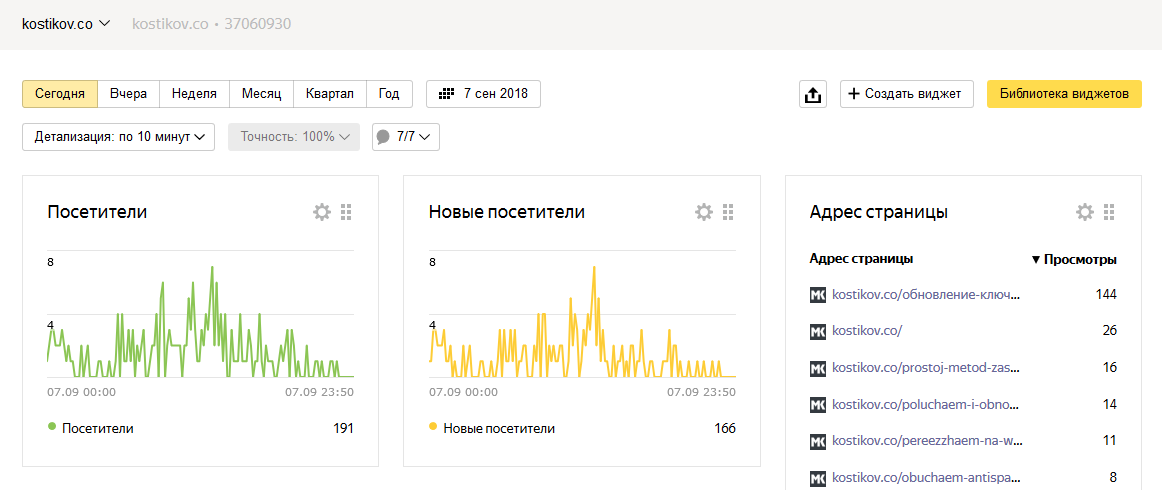Switch period to Год

click(x=389, y=94)
